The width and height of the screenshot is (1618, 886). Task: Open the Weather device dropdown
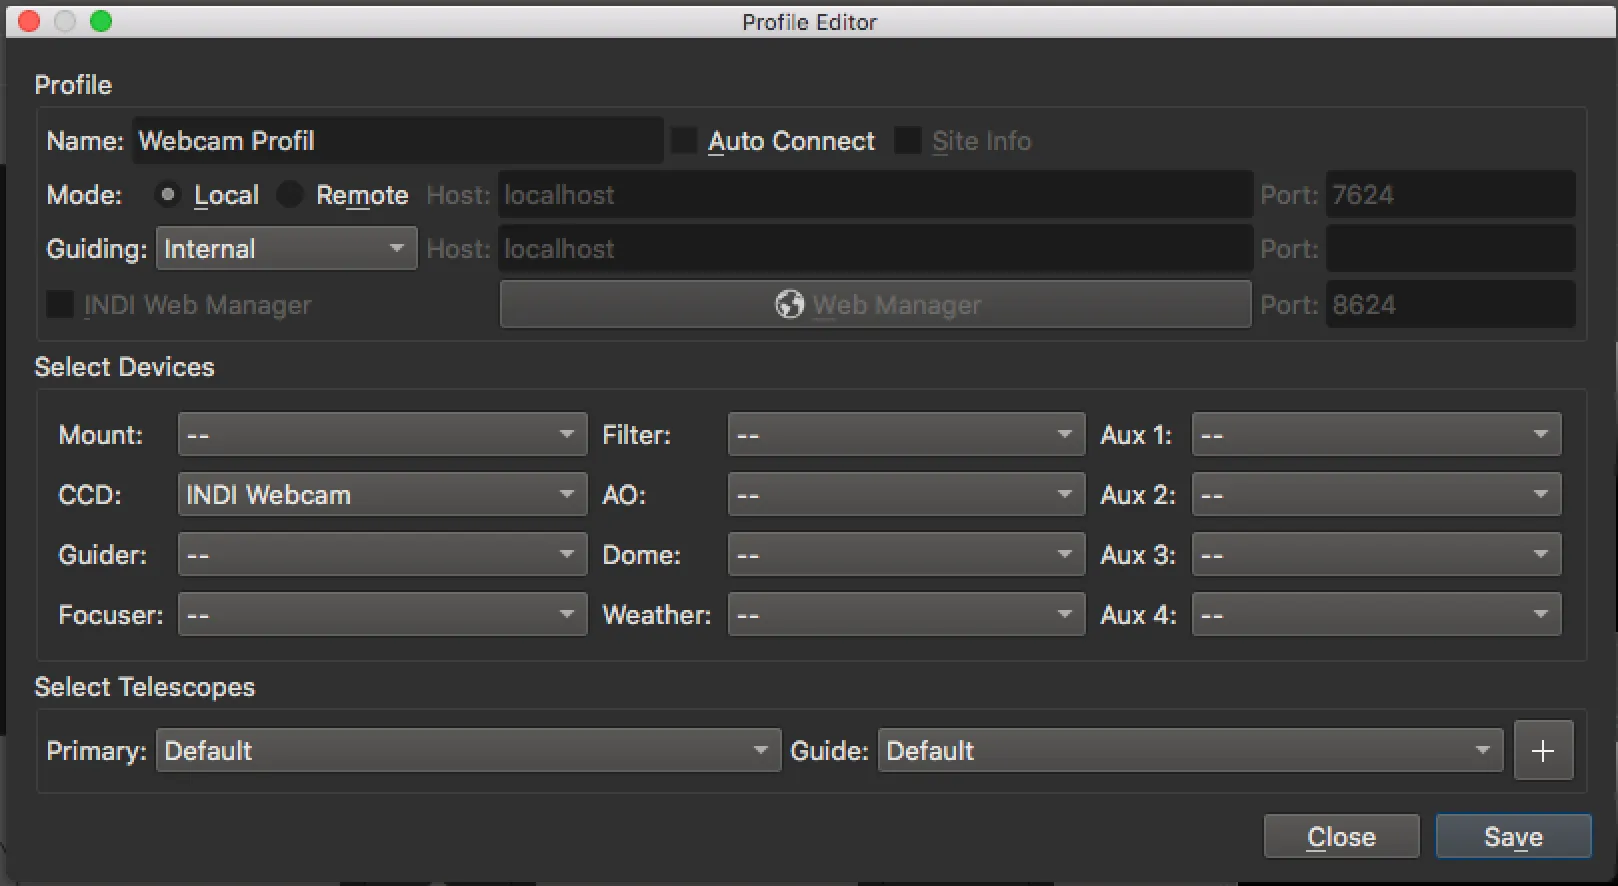(x=906, y=614)
